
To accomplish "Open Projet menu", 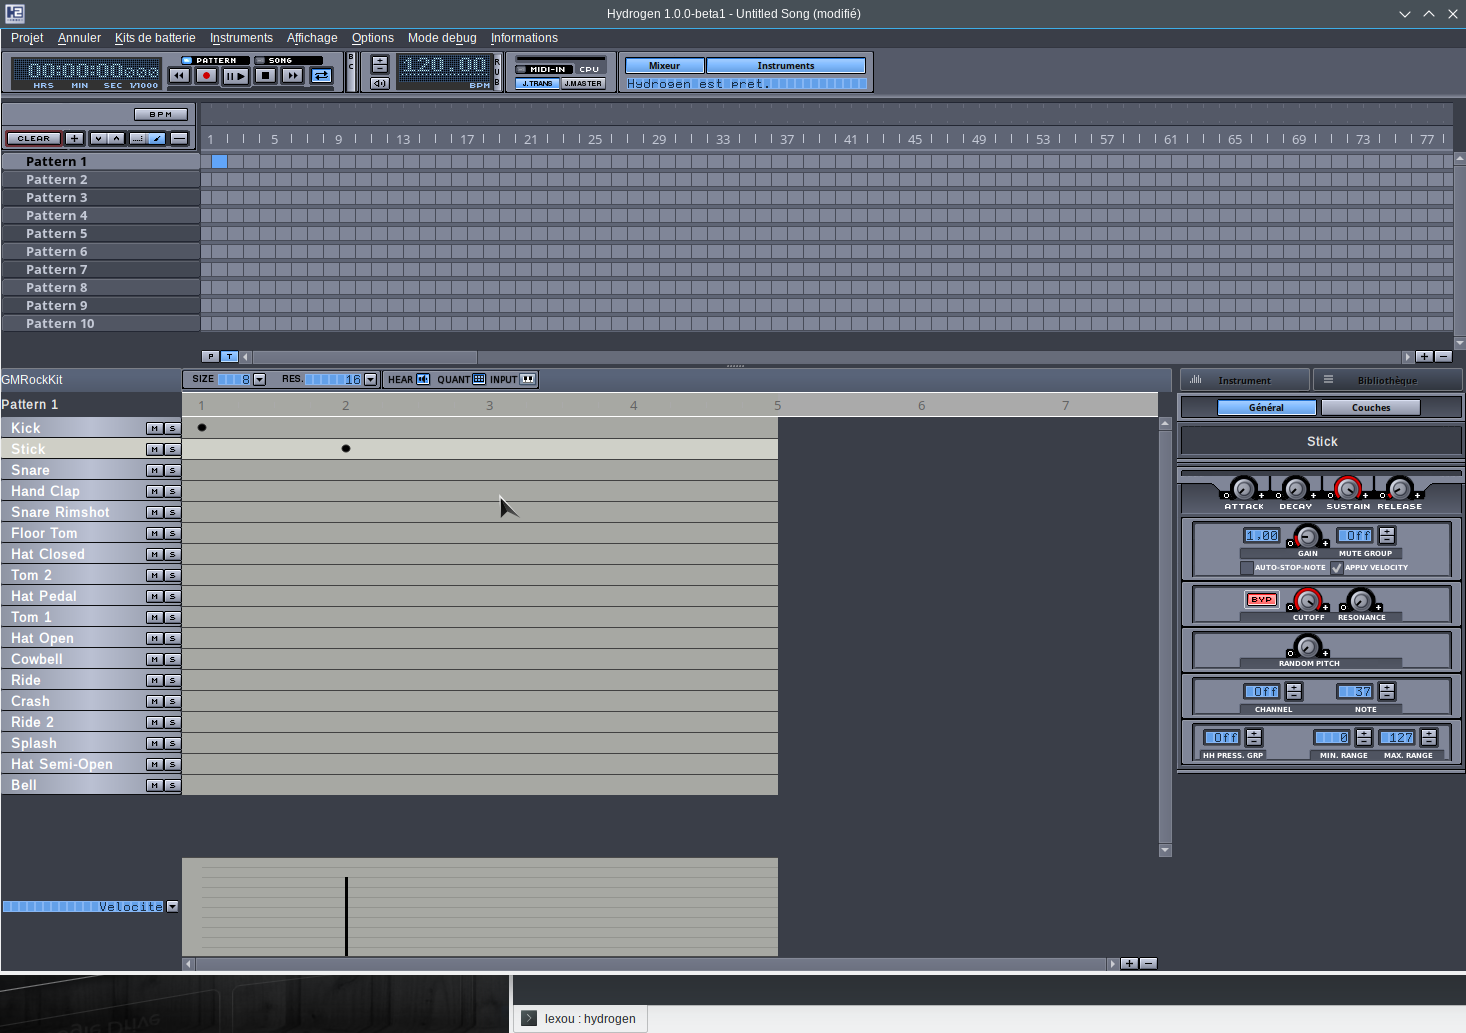I will 27,38.
